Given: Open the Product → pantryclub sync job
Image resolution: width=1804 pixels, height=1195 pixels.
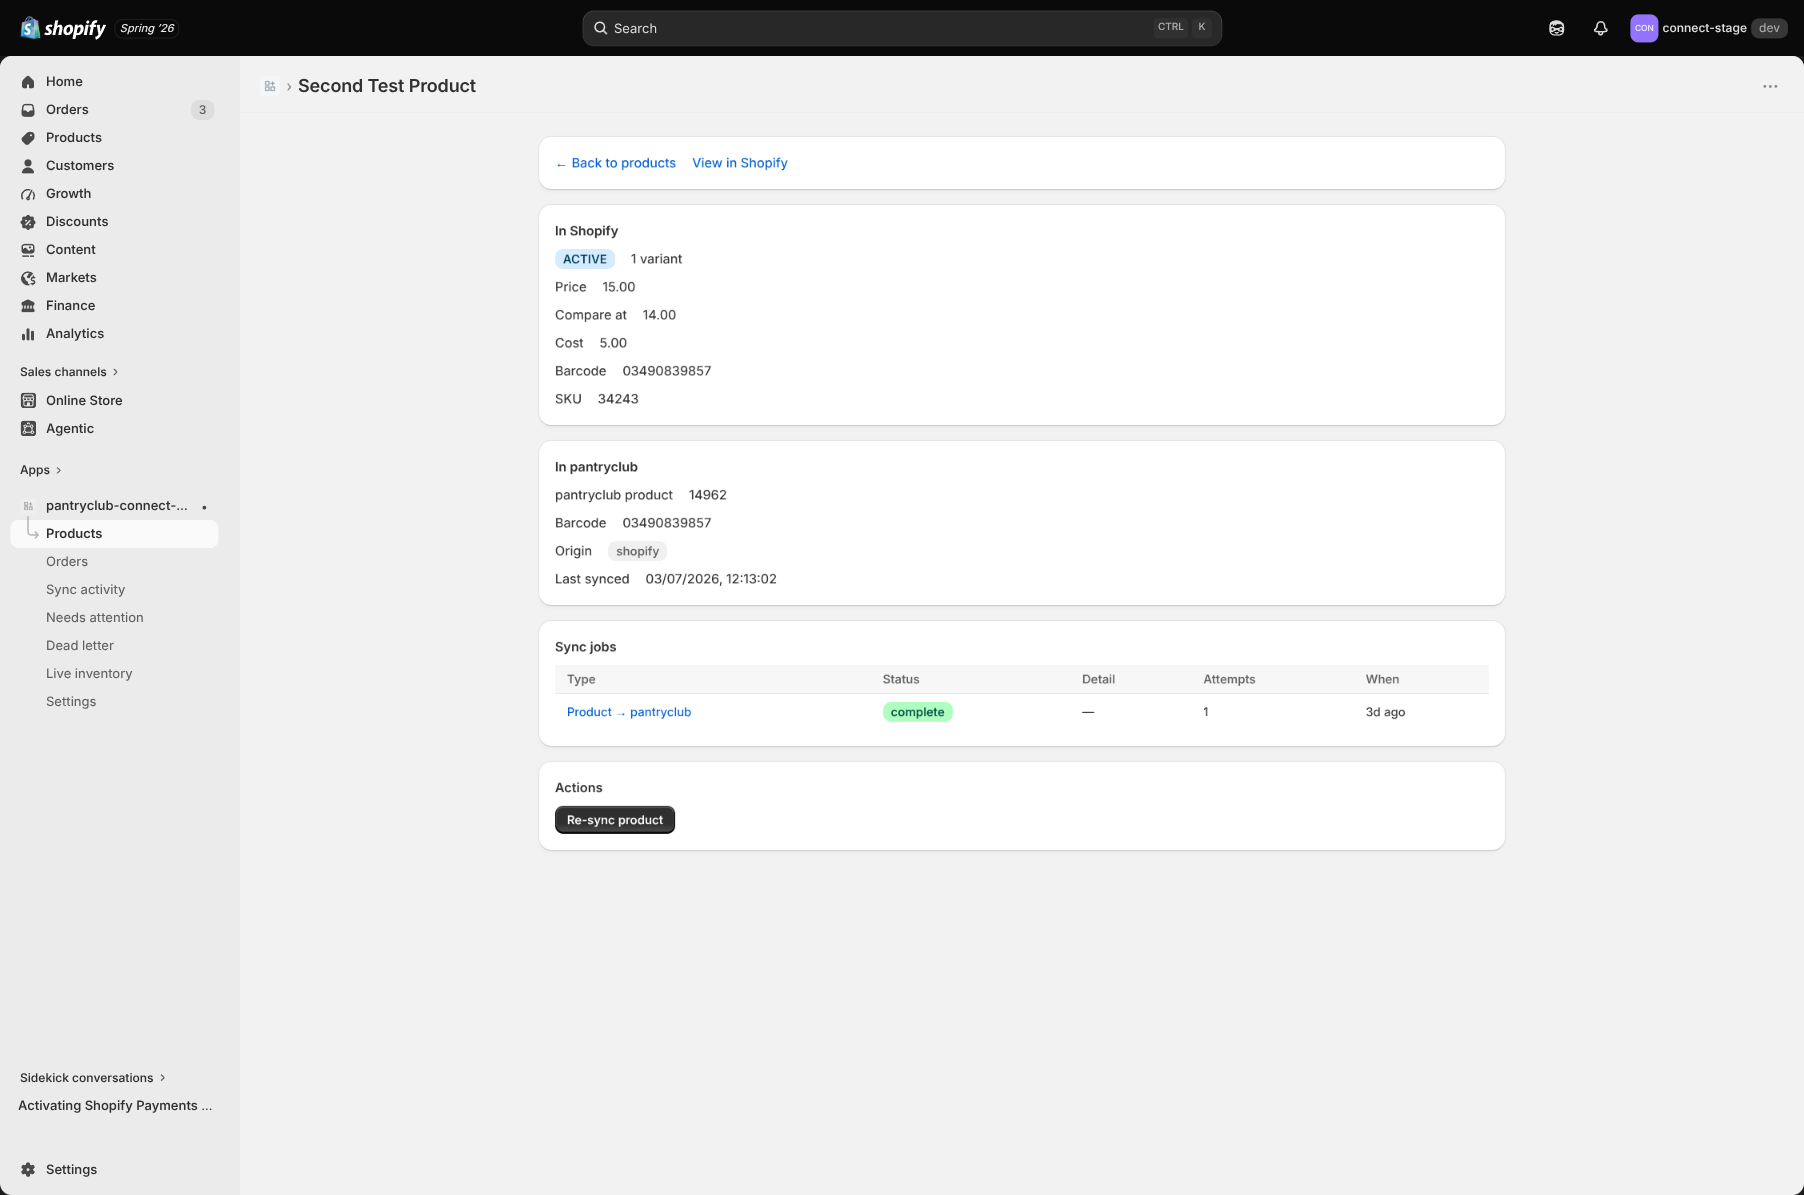Looking at the screenshot, I should coord(629,712).
